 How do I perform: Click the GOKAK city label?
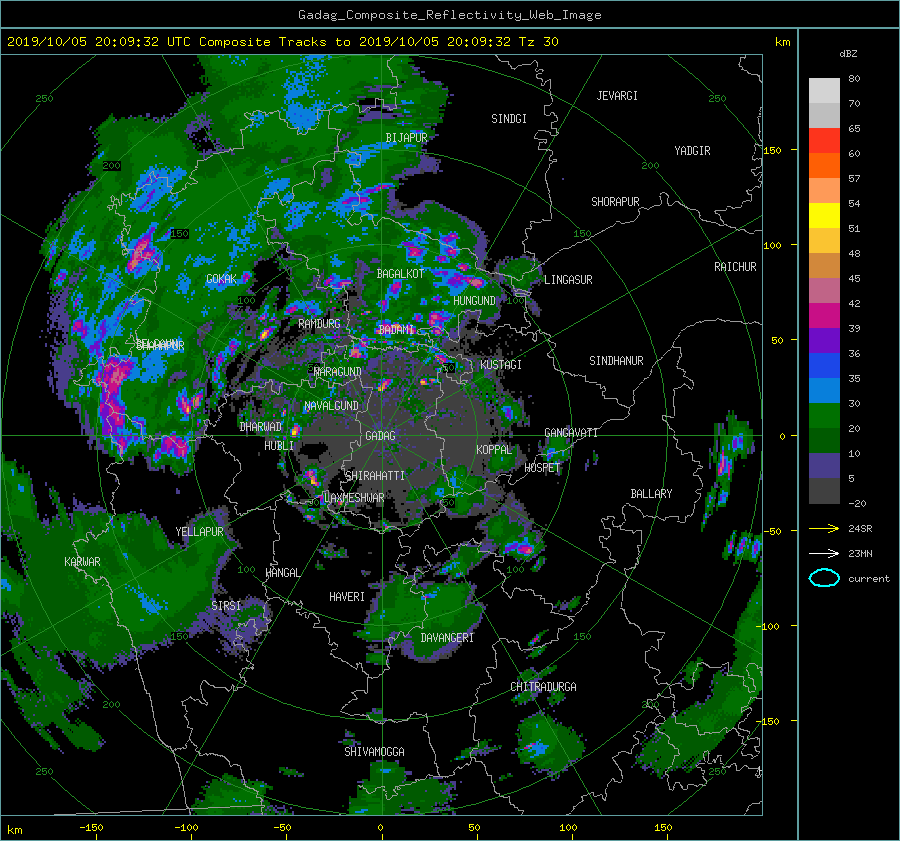(221, 279)
